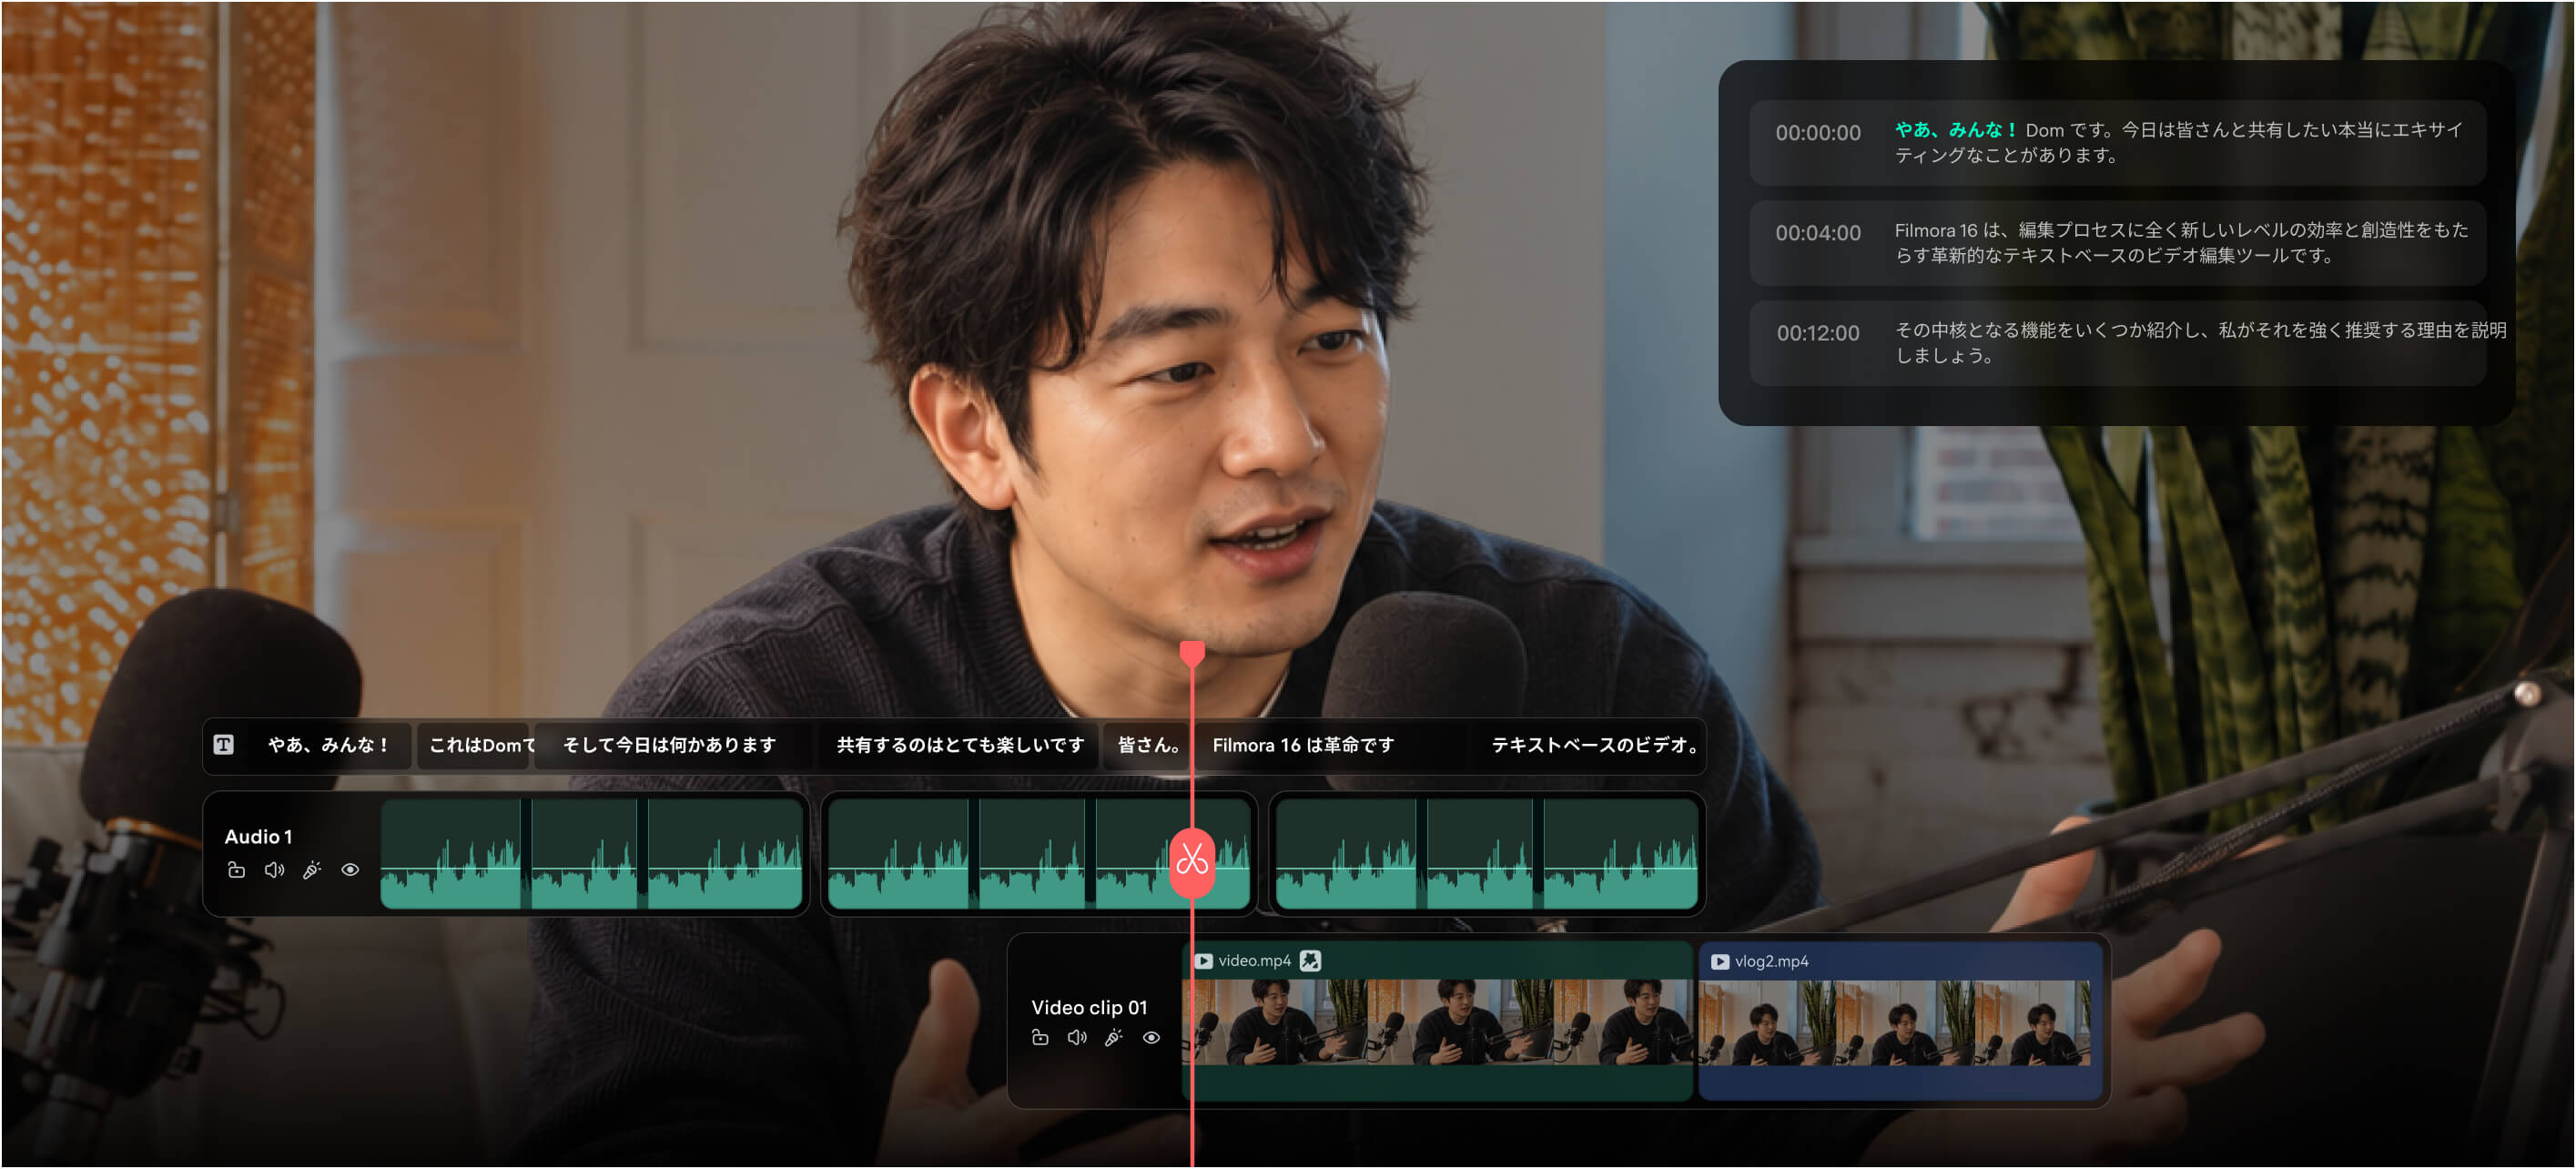Click Audio 1 microphone effect icon

click(x=312, y=870)
